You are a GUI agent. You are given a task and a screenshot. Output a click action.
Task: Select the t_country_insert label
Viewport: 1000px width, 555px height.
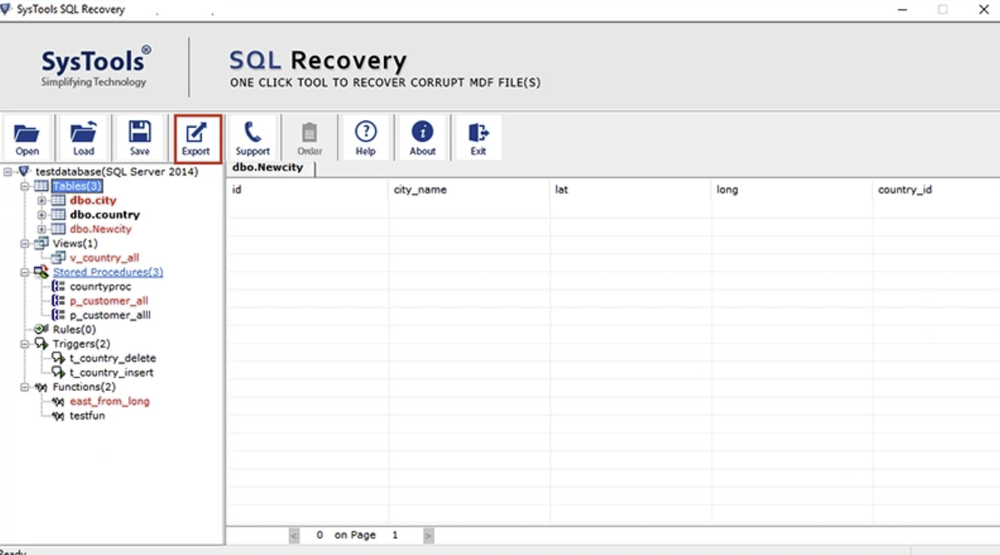tap(112, 373)
